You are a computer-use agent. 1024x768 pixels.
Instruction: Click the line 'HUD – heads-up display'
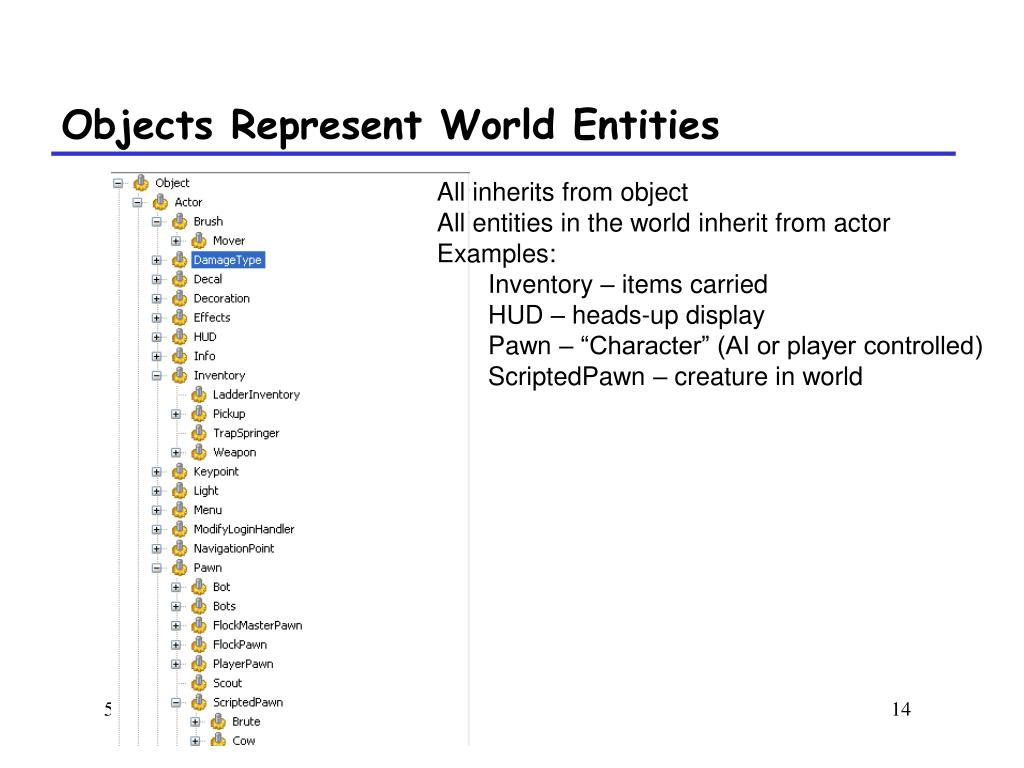(x=626, y=315)
